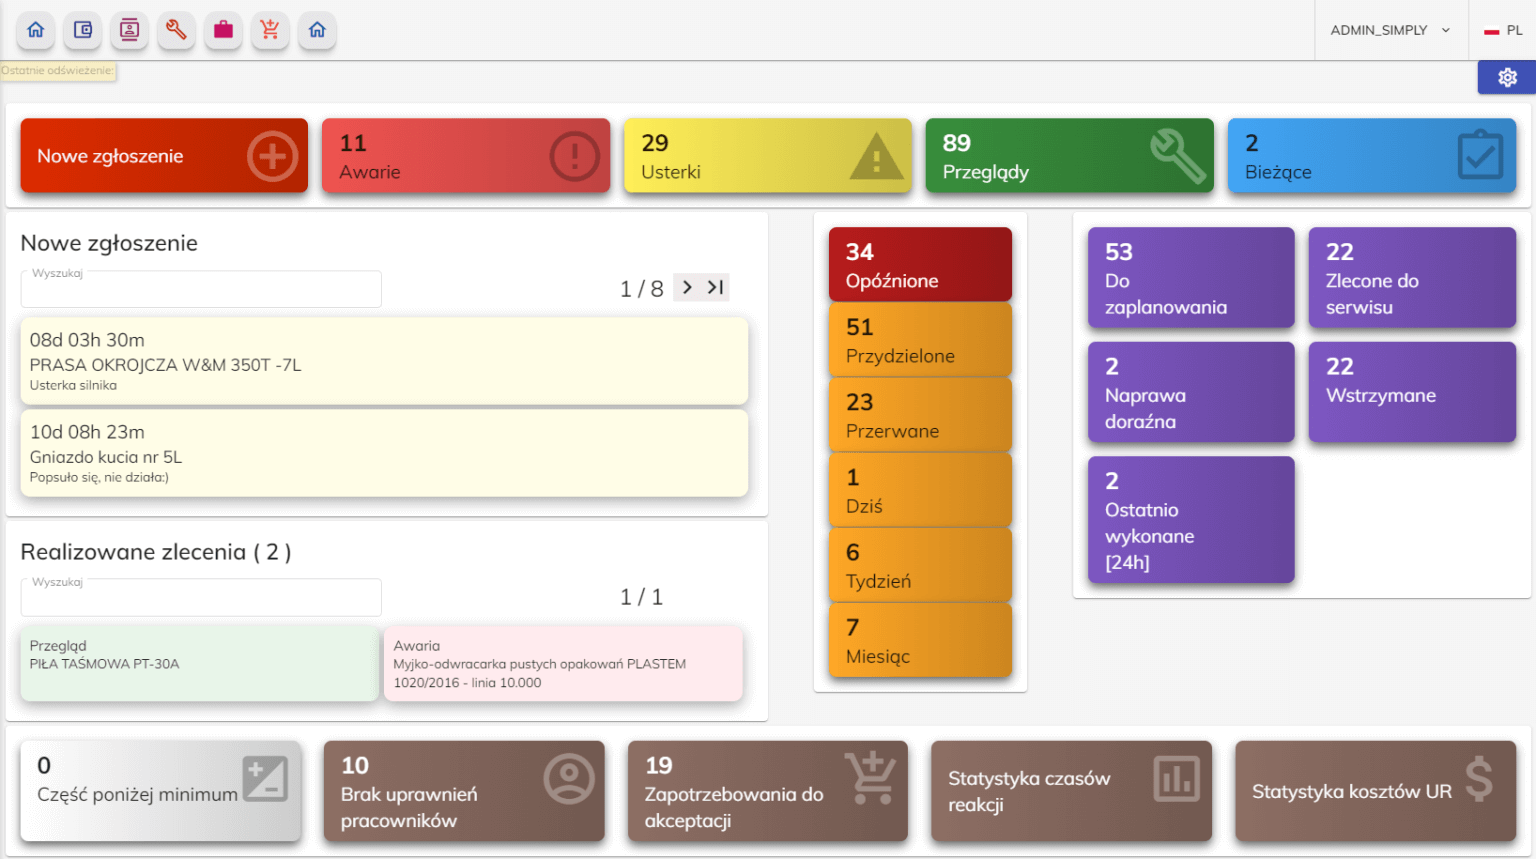Open the yellow Usterki tile

click(768, 156)
